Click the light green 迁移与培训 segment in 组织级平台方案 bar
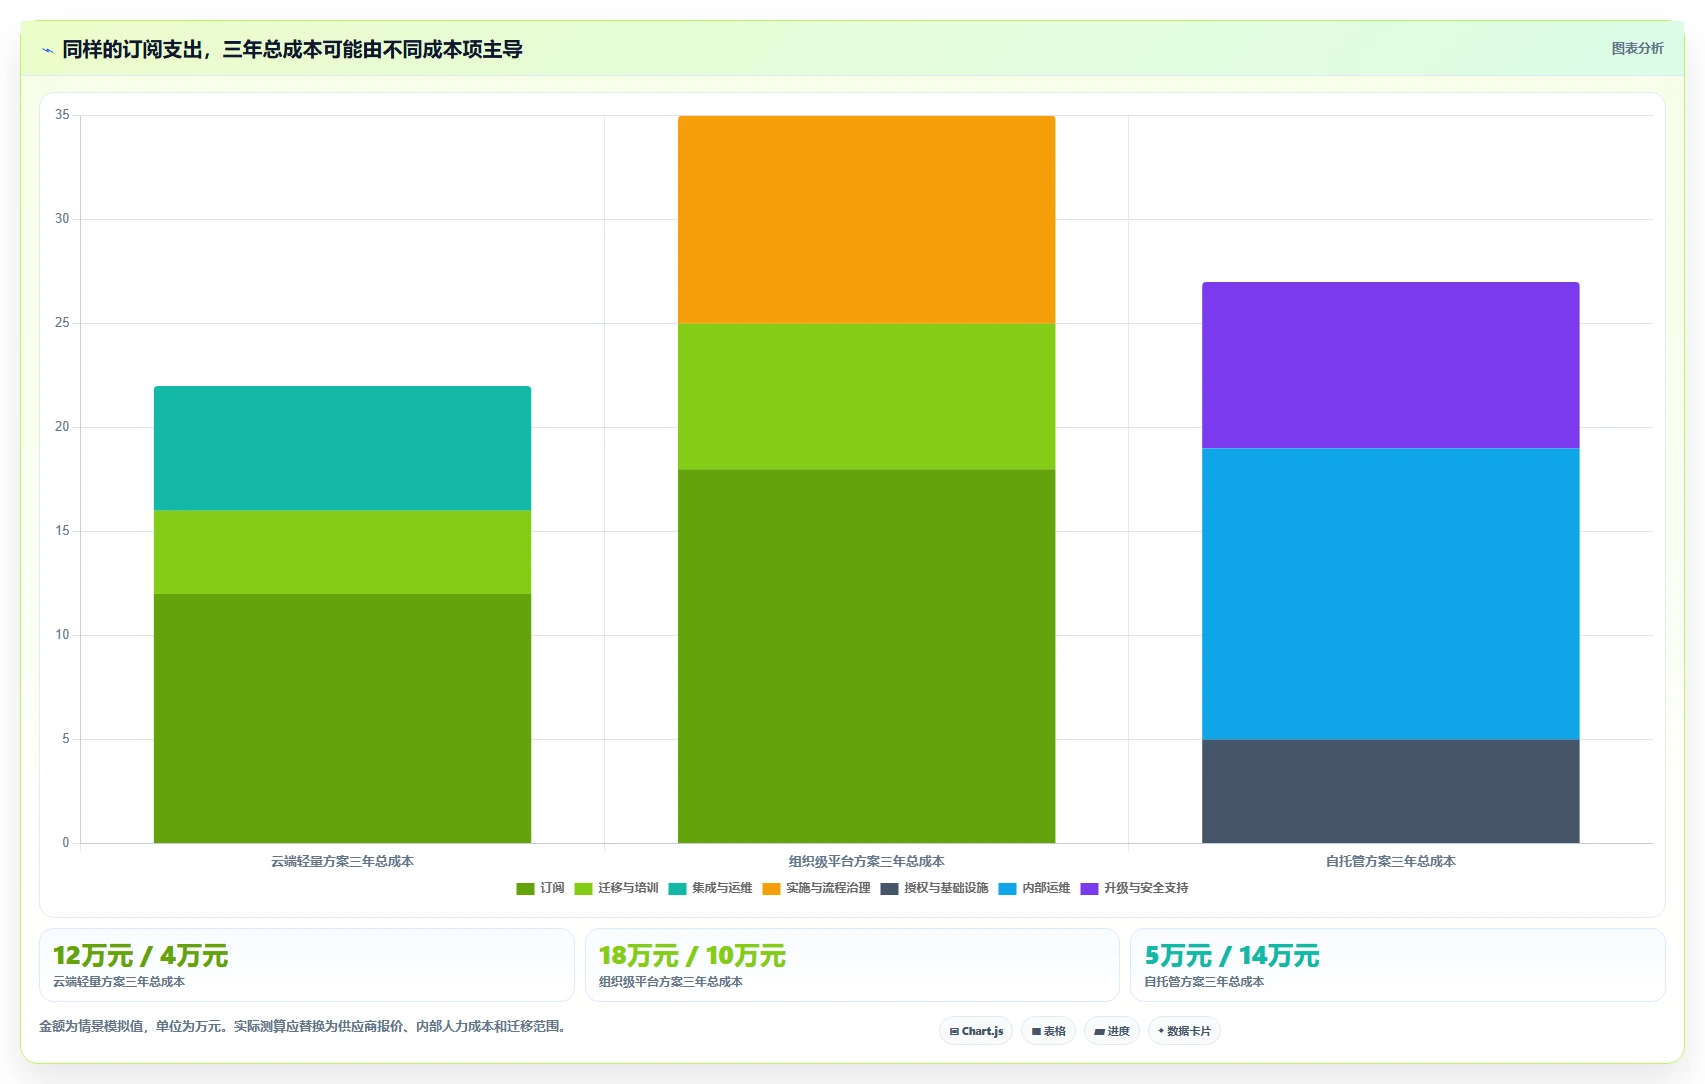The image size is (1705, 1084). 866,396
